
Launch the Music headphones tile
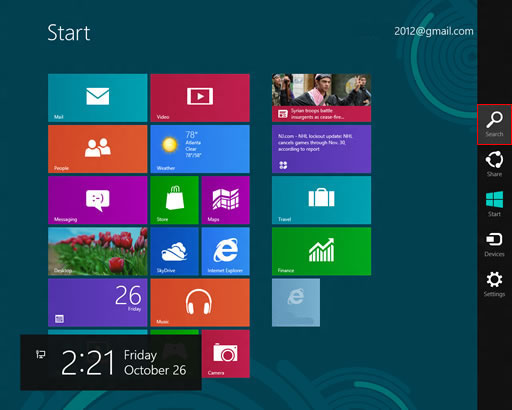(200, 303)
